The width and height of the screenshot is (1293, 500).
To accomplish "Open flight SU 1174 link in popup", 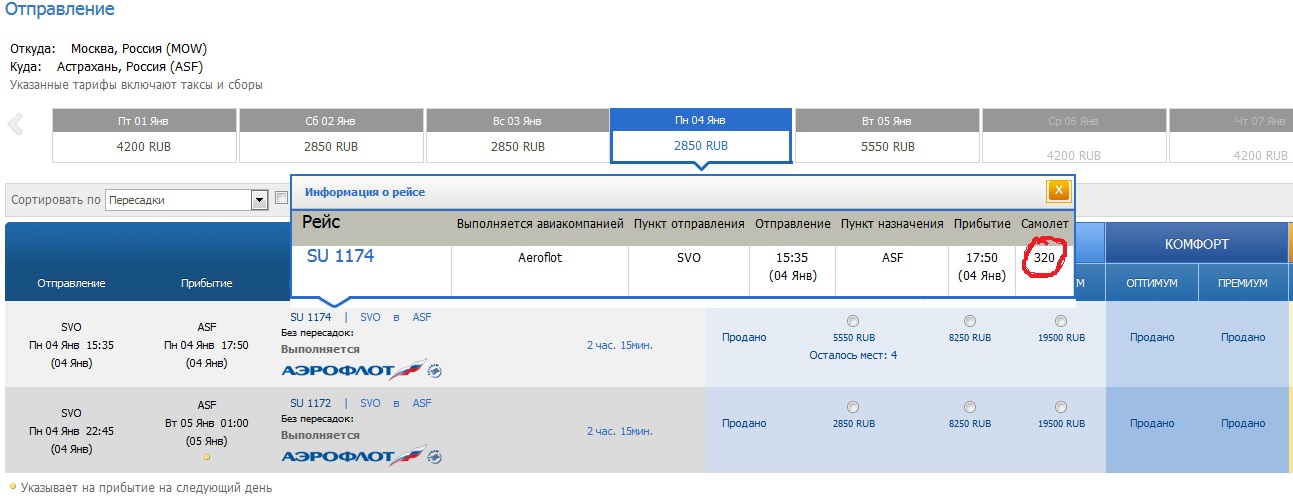I will pos(340,256).
